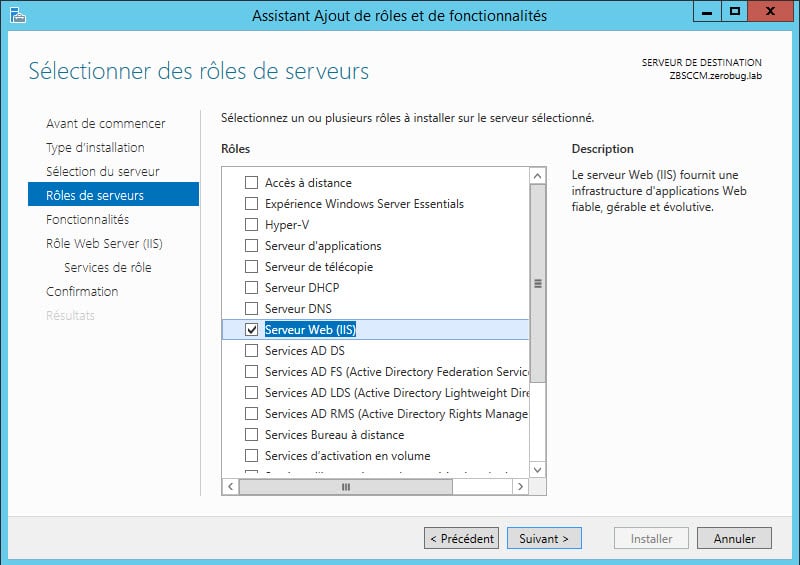
Task: Click the ZBSCCM.zerobug.lab server name
Action: (715, 76)
